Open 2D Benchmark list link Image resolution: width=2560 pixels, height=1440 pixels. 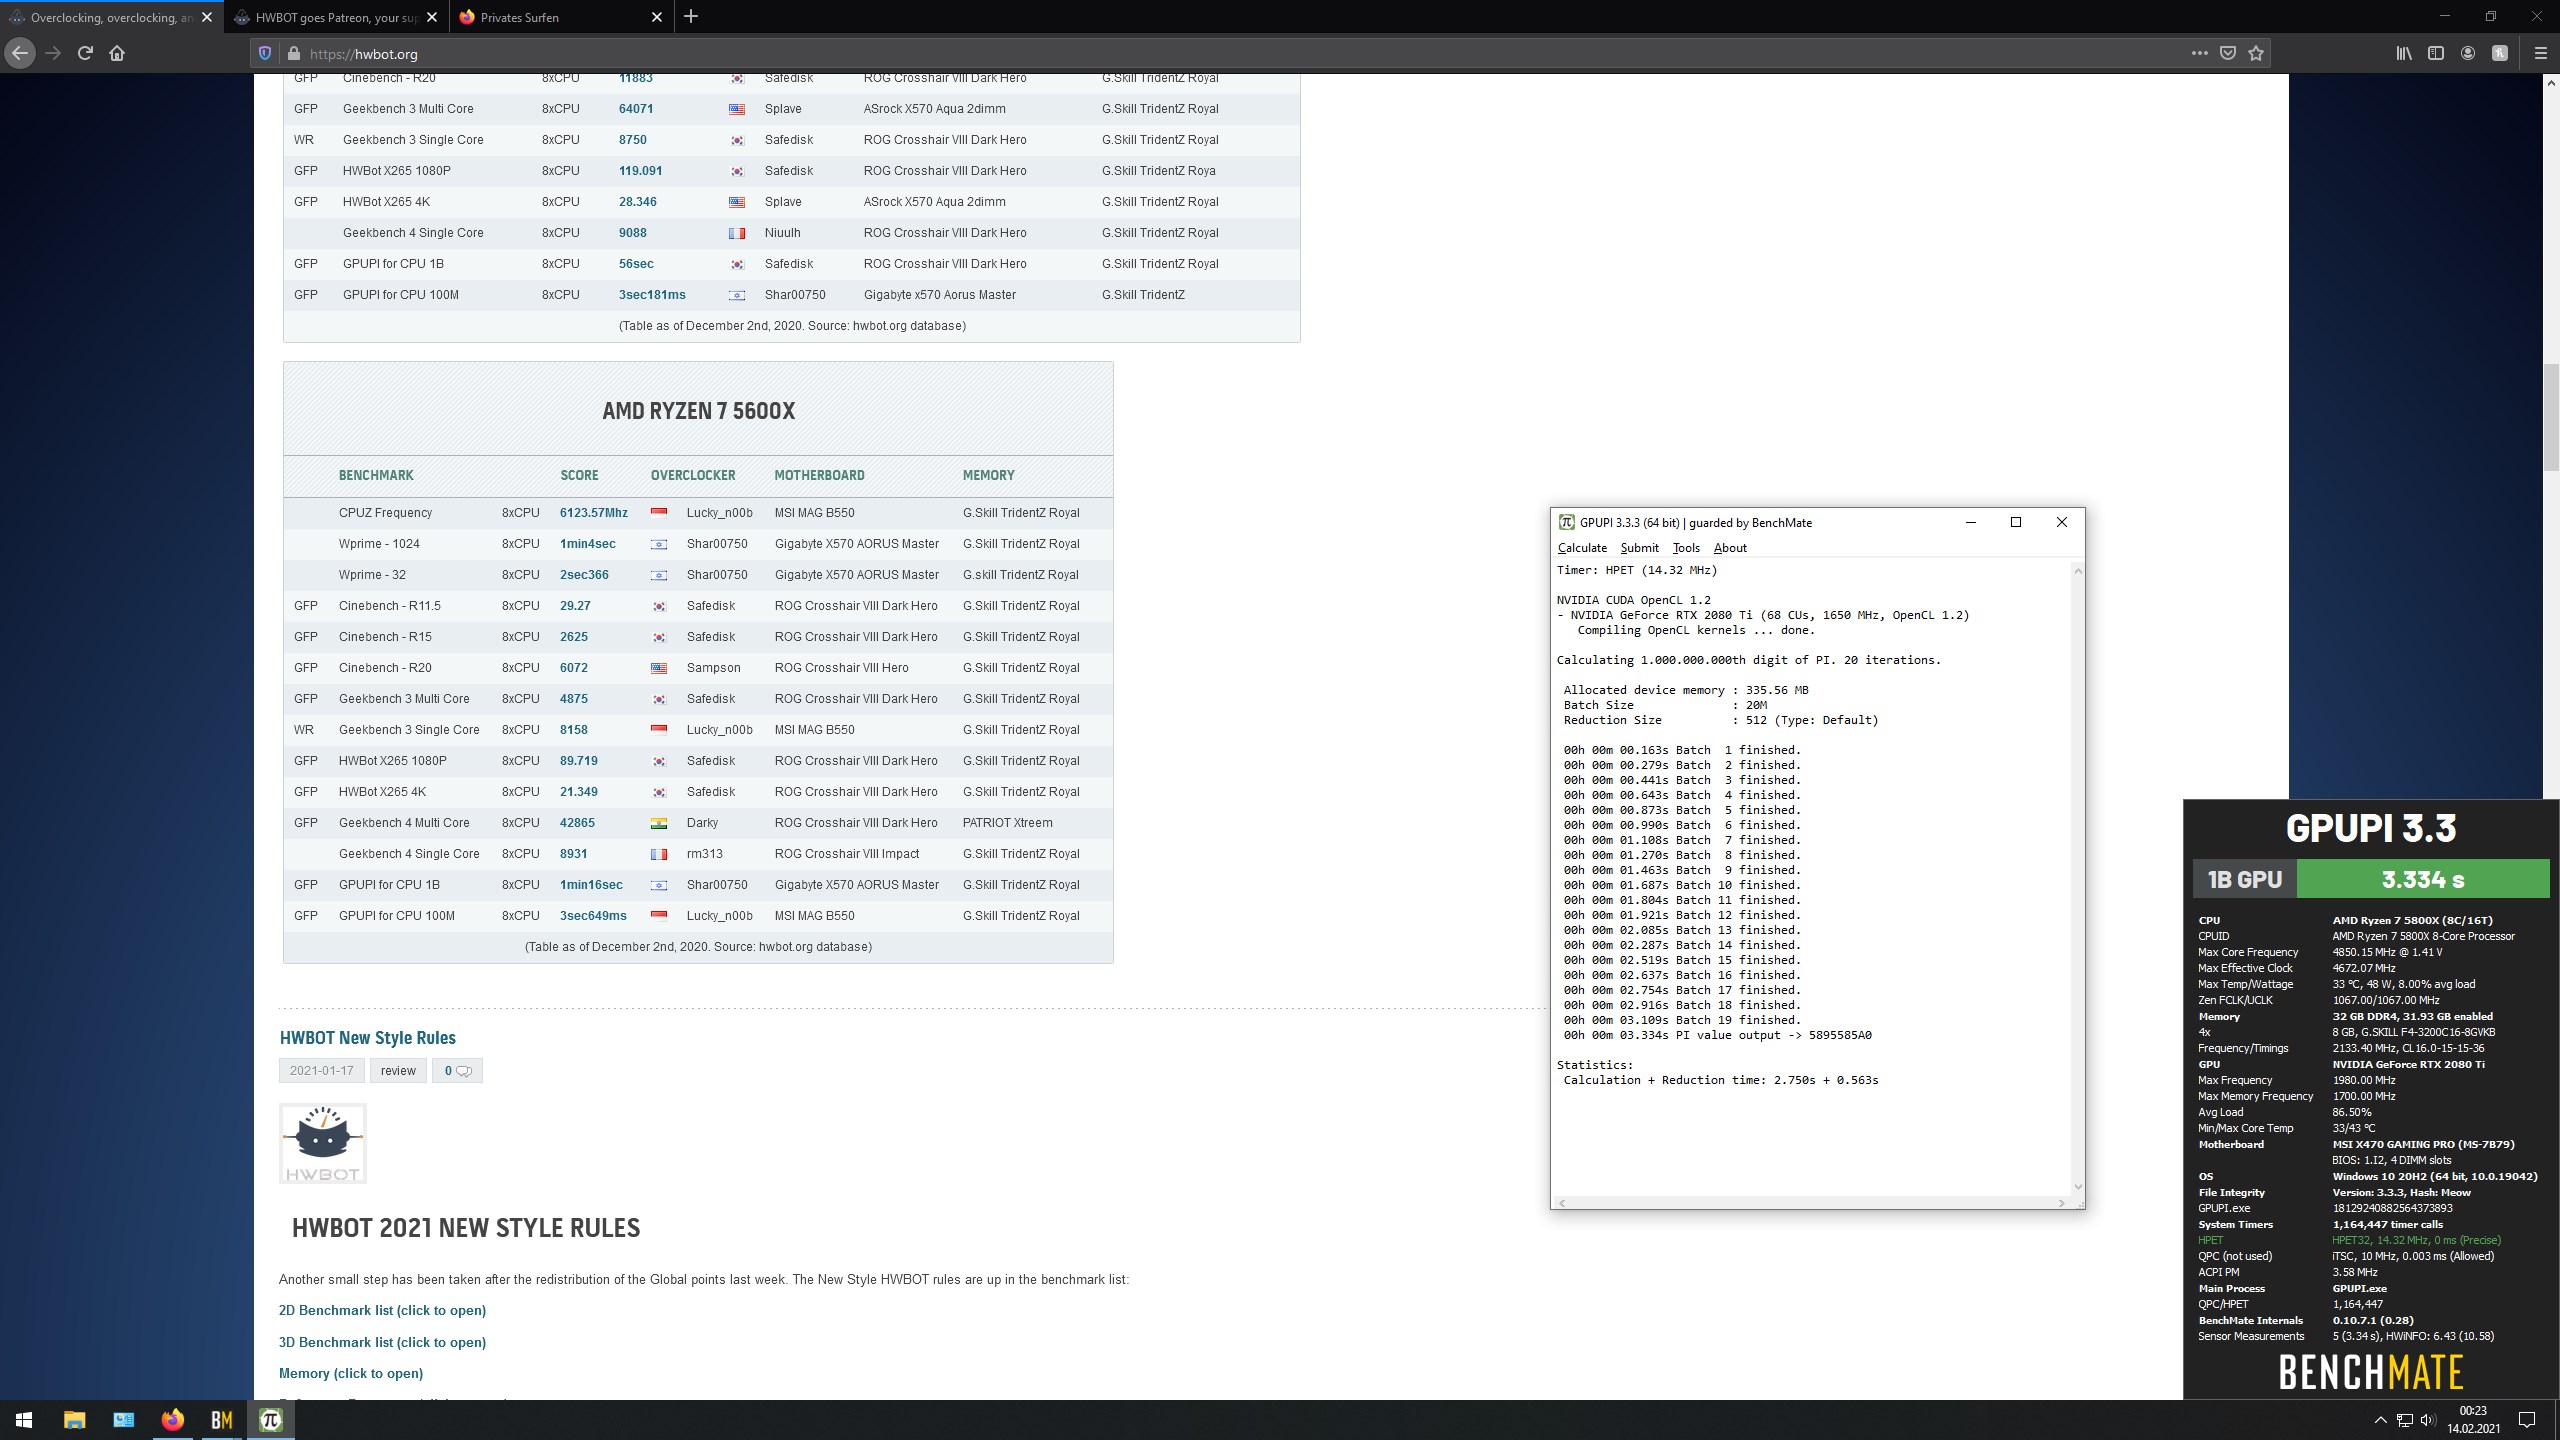382,1310
